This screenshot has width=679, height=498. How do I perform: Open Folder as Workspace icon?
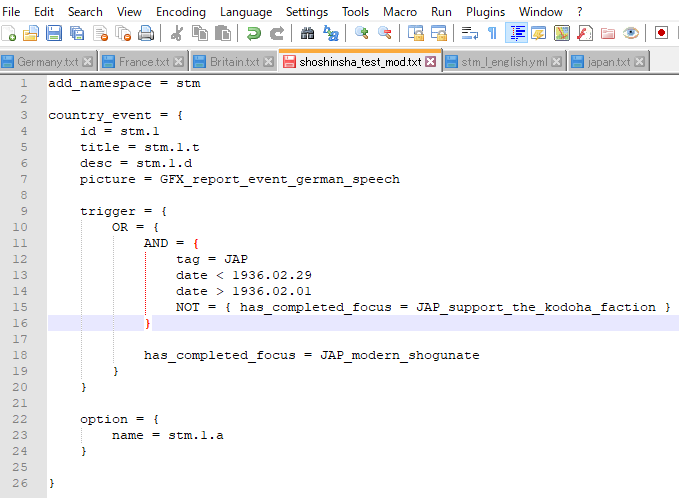point(608,33)
